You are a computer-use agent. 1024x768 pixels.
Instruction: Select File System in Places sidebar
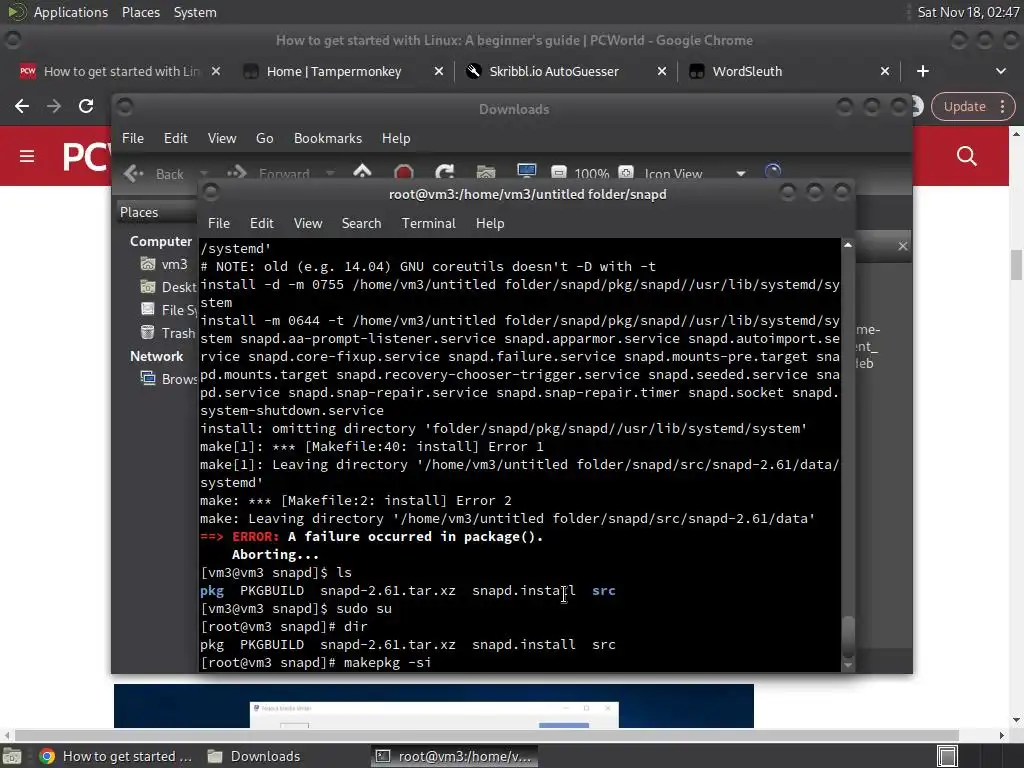(168, 310)
